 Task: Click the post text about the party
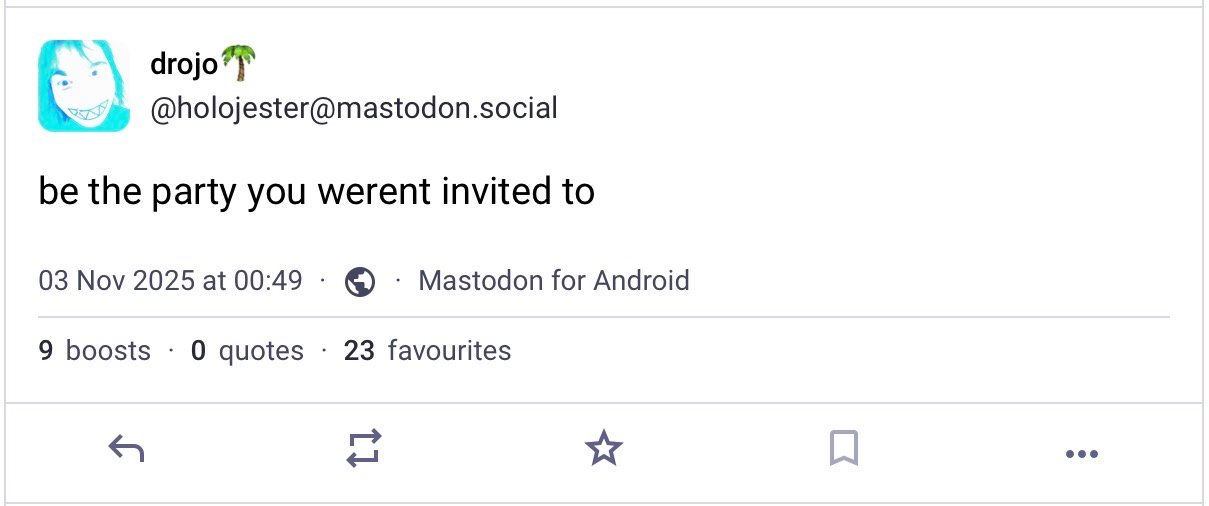pyautogui.click(x=317, y=191)
